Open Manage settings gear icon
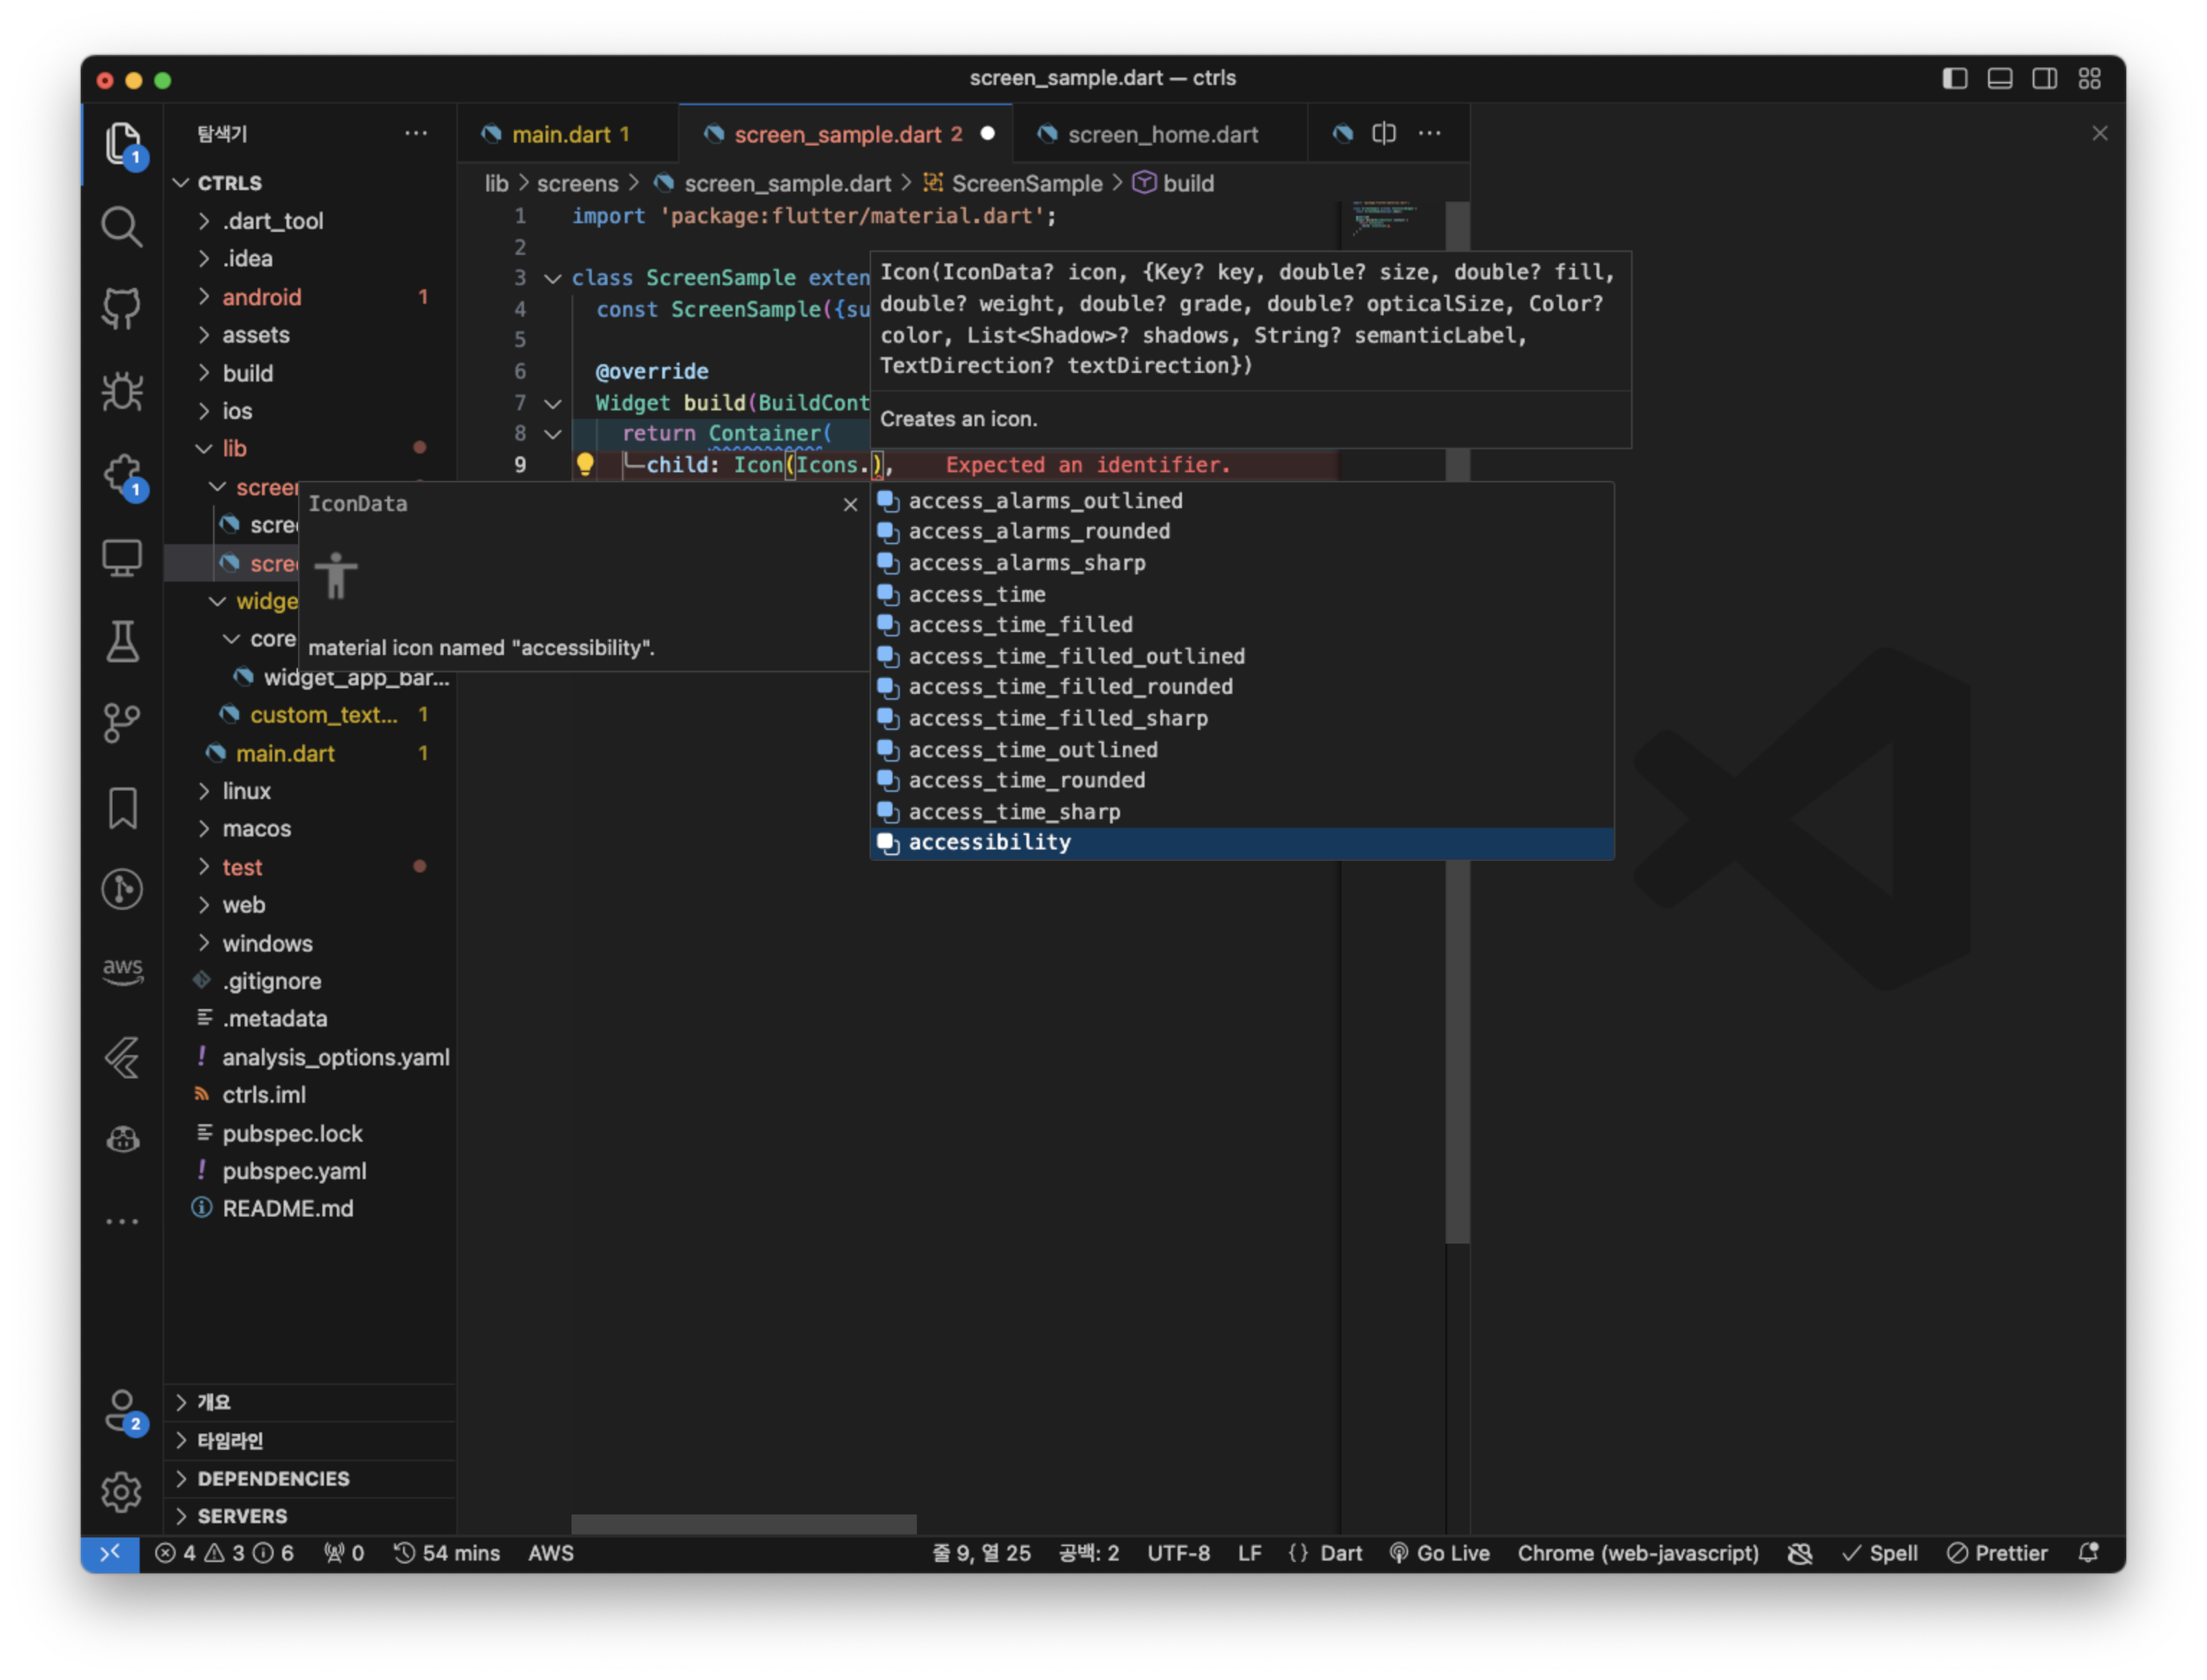 click(121, 1492)
